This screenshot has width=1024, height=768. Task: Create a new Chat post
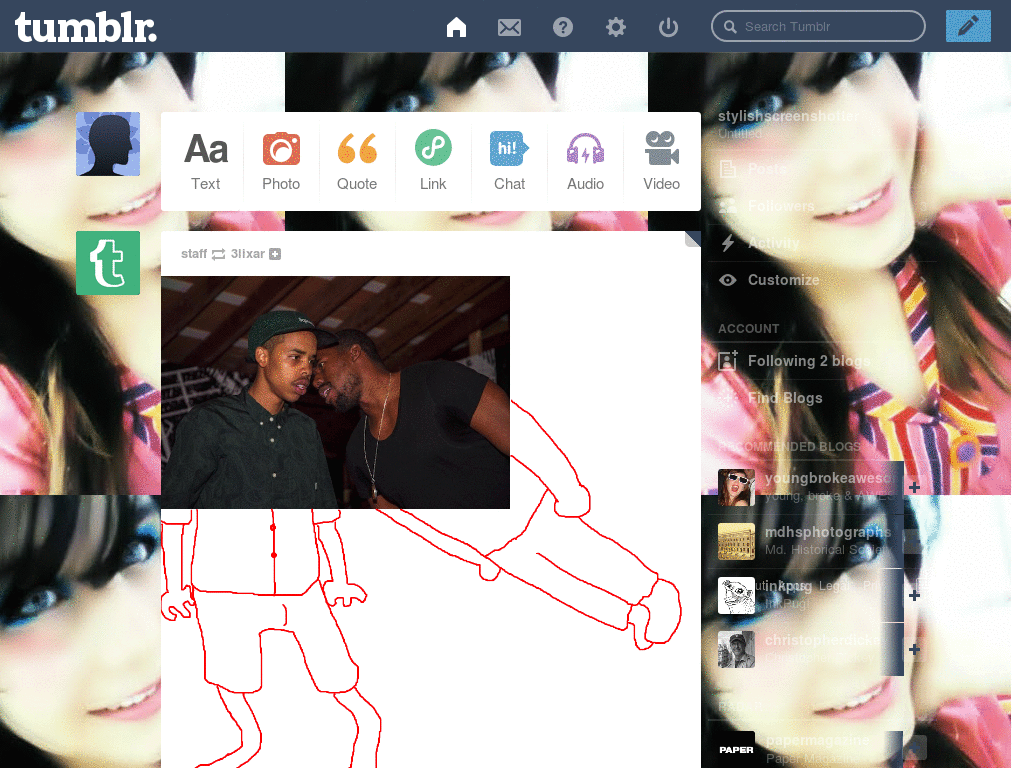click(x=509, y=161)
